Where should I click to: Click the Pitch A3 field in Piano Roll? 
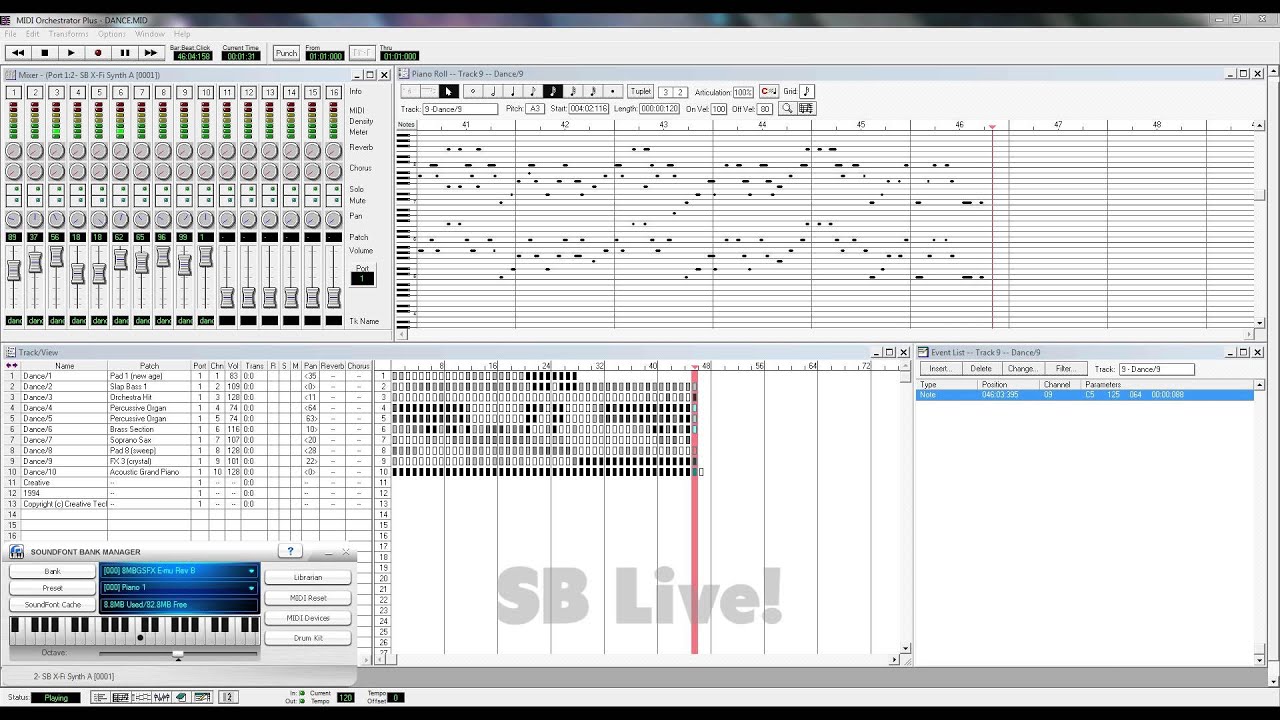pyautogui.click(x=535, y=109)
